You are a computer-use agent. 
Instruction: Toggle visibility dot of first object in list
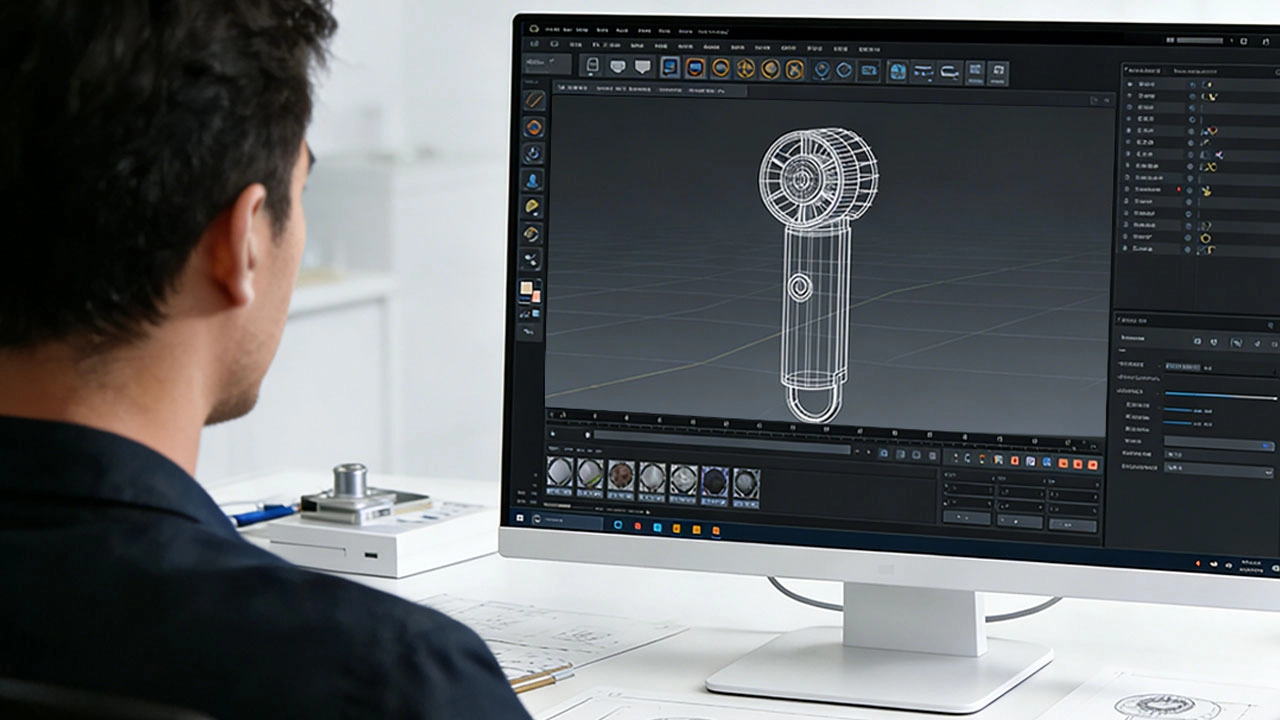1191,85
